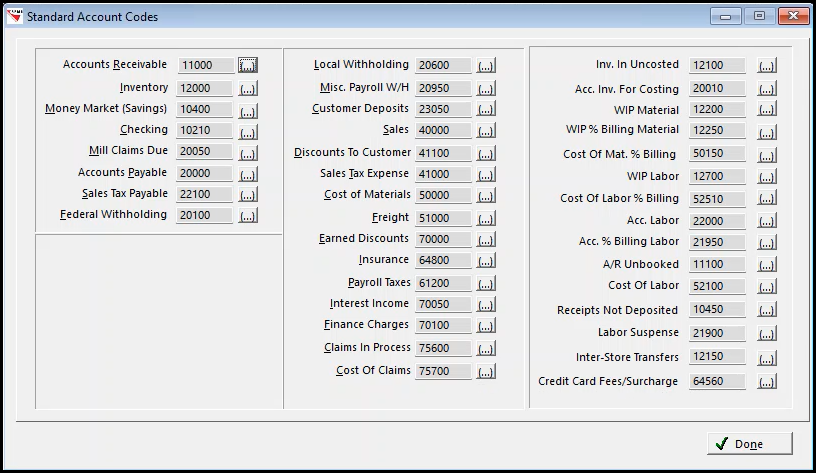Open lookup button for Checking
This screenshot has width=816, height=473.
(248, 132)
